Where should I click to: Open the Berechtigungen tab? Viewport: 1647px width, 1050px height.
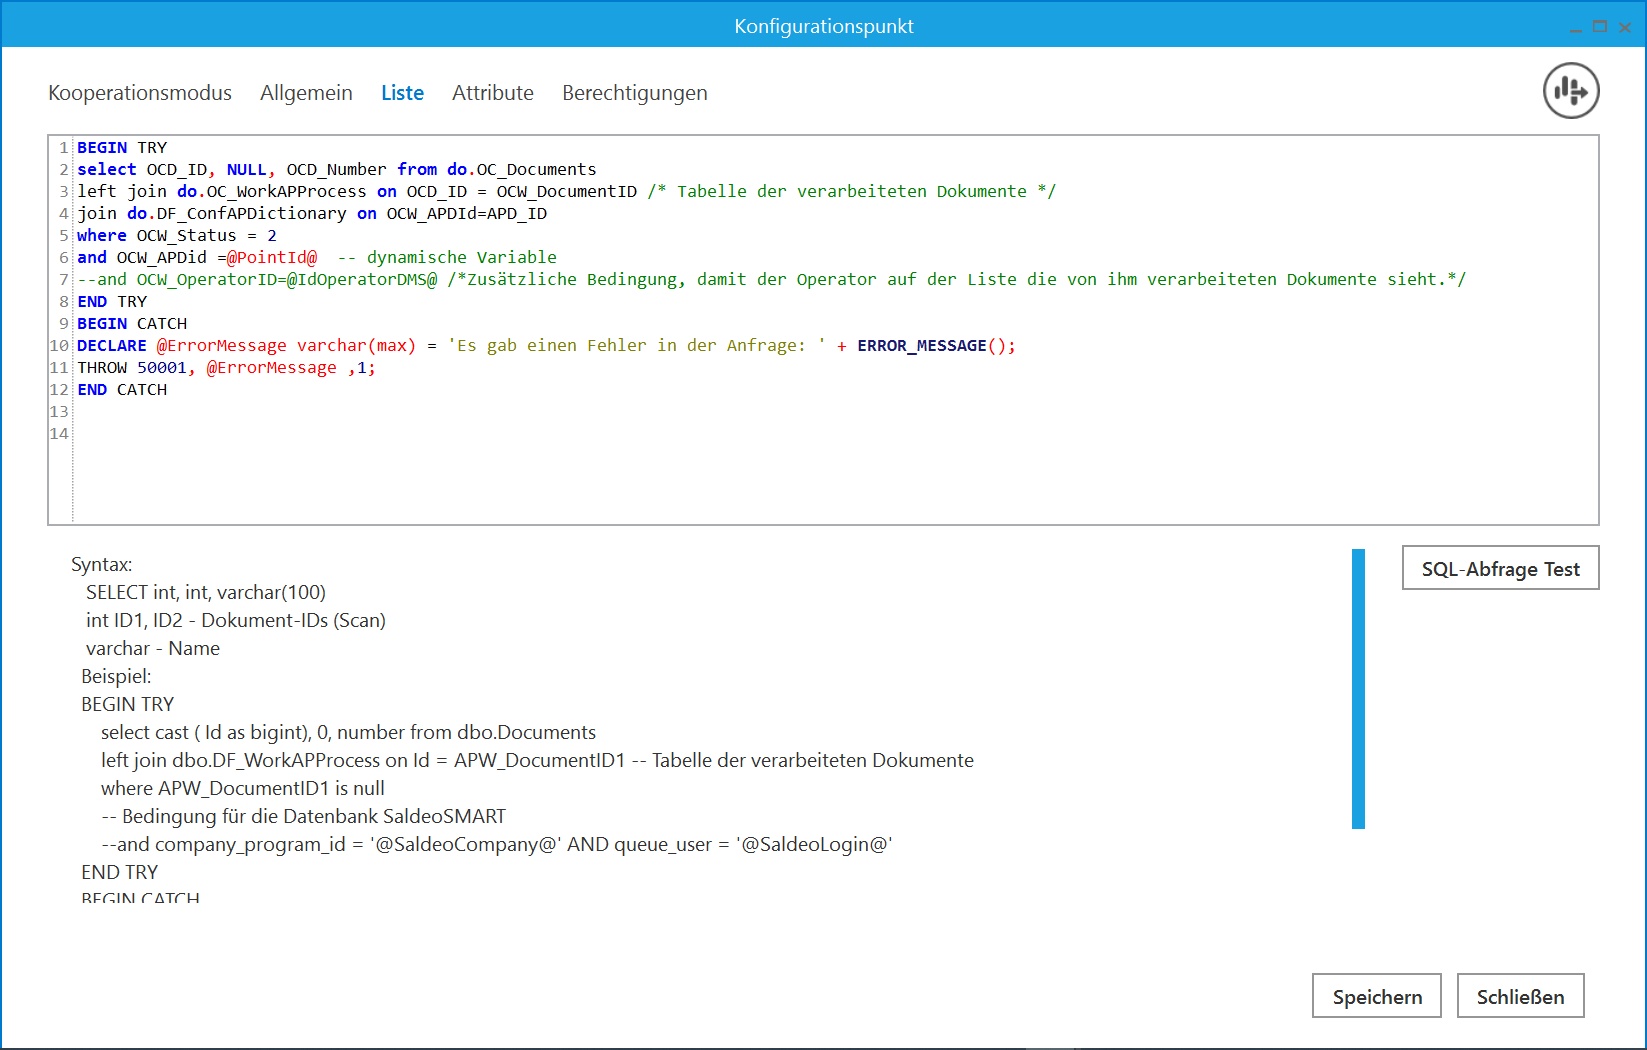tap(634, 93)
